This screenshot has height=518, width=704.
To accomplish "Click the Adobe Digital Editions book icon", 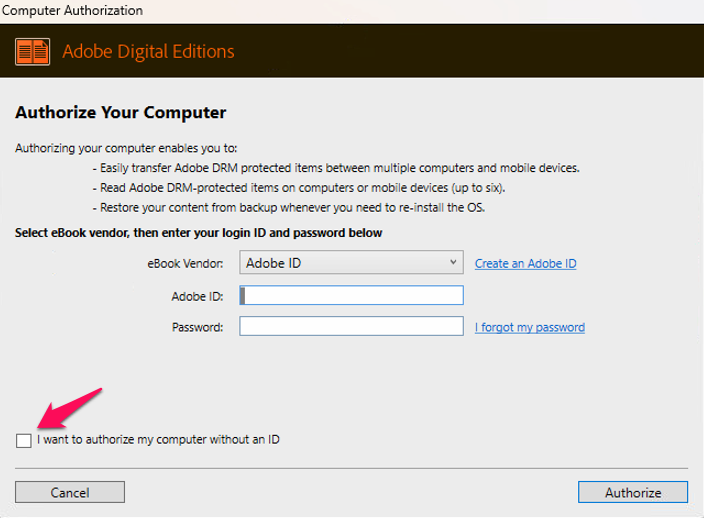I will click(x=33, y=50).
